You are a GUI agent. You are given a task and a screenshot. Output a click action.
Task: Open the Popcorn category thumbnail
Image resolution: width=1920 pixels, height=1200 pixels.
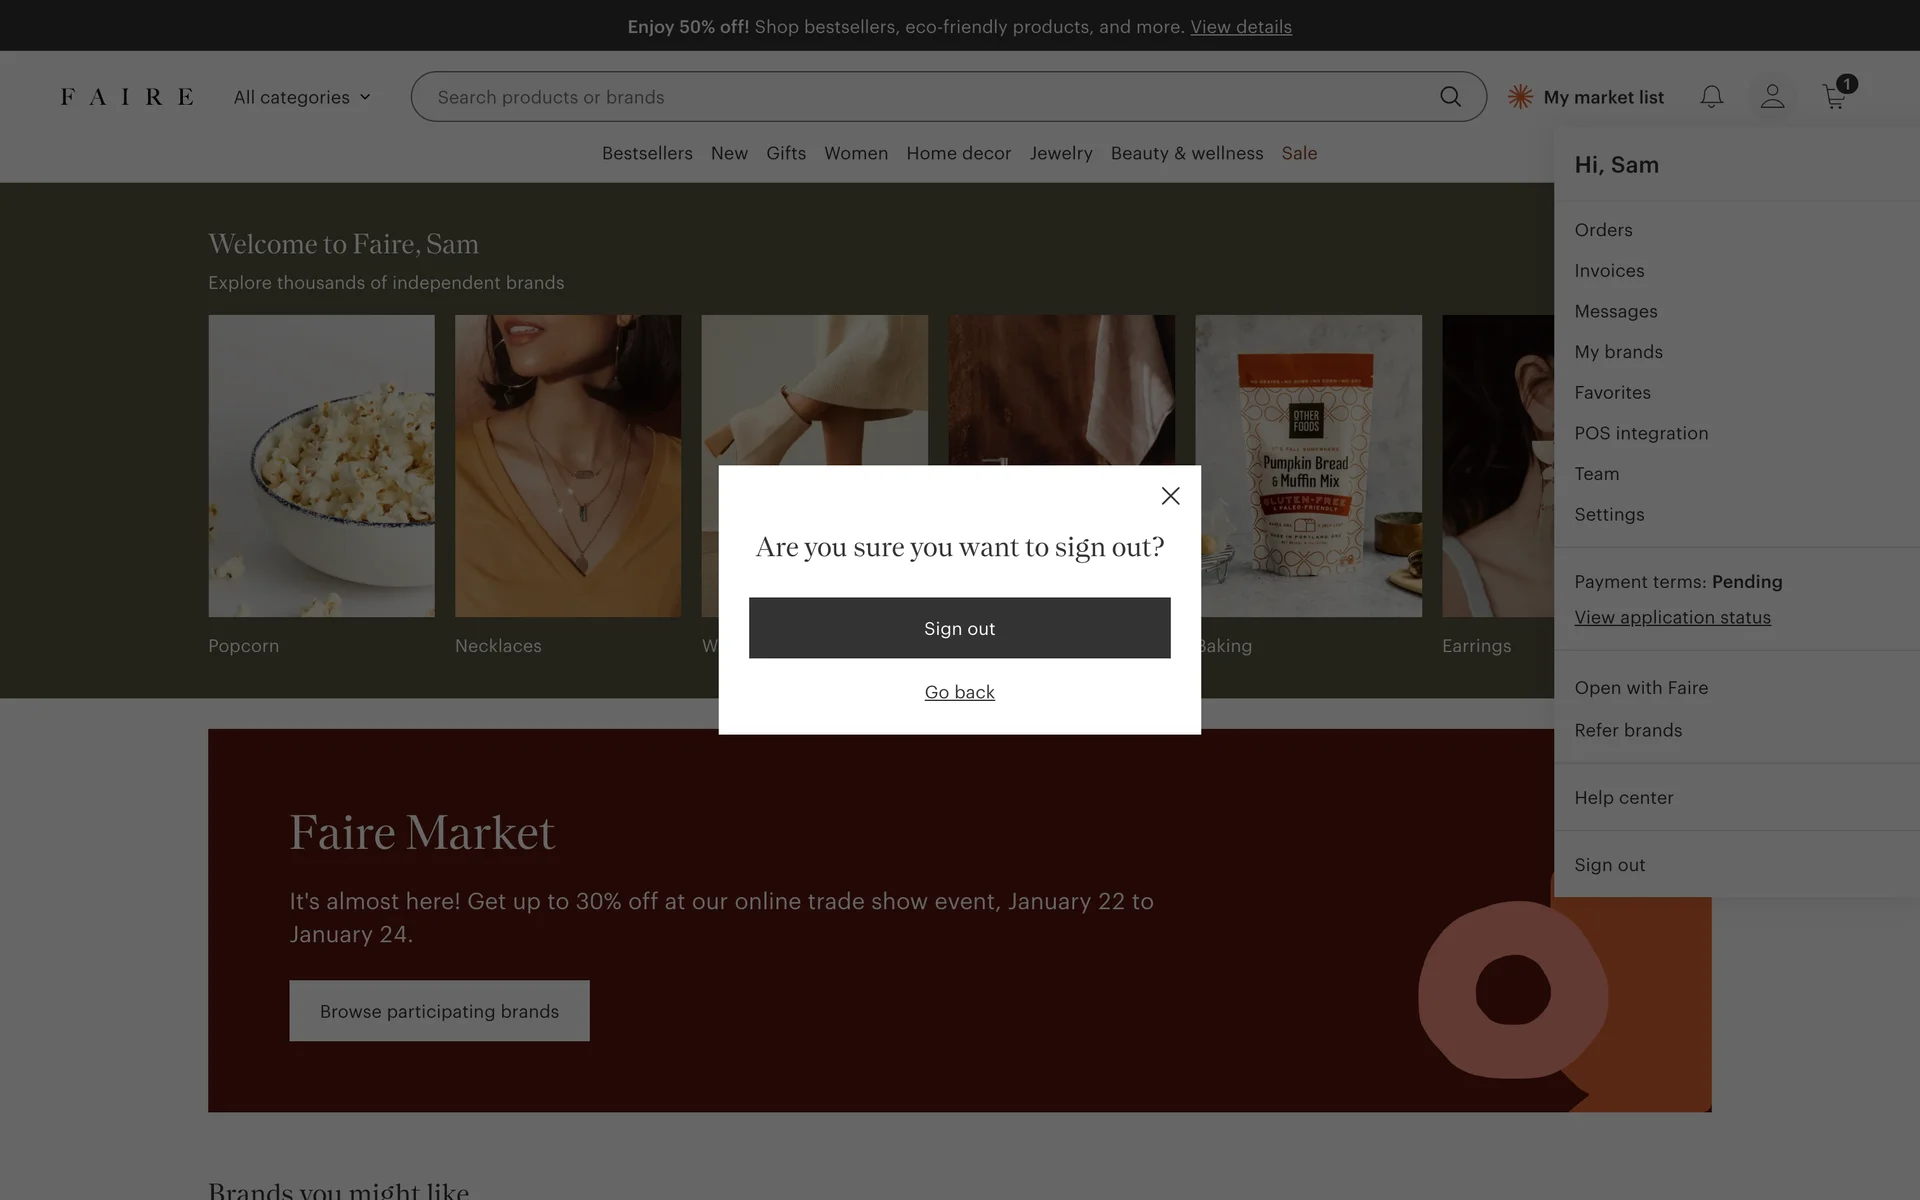pos(321,466)
